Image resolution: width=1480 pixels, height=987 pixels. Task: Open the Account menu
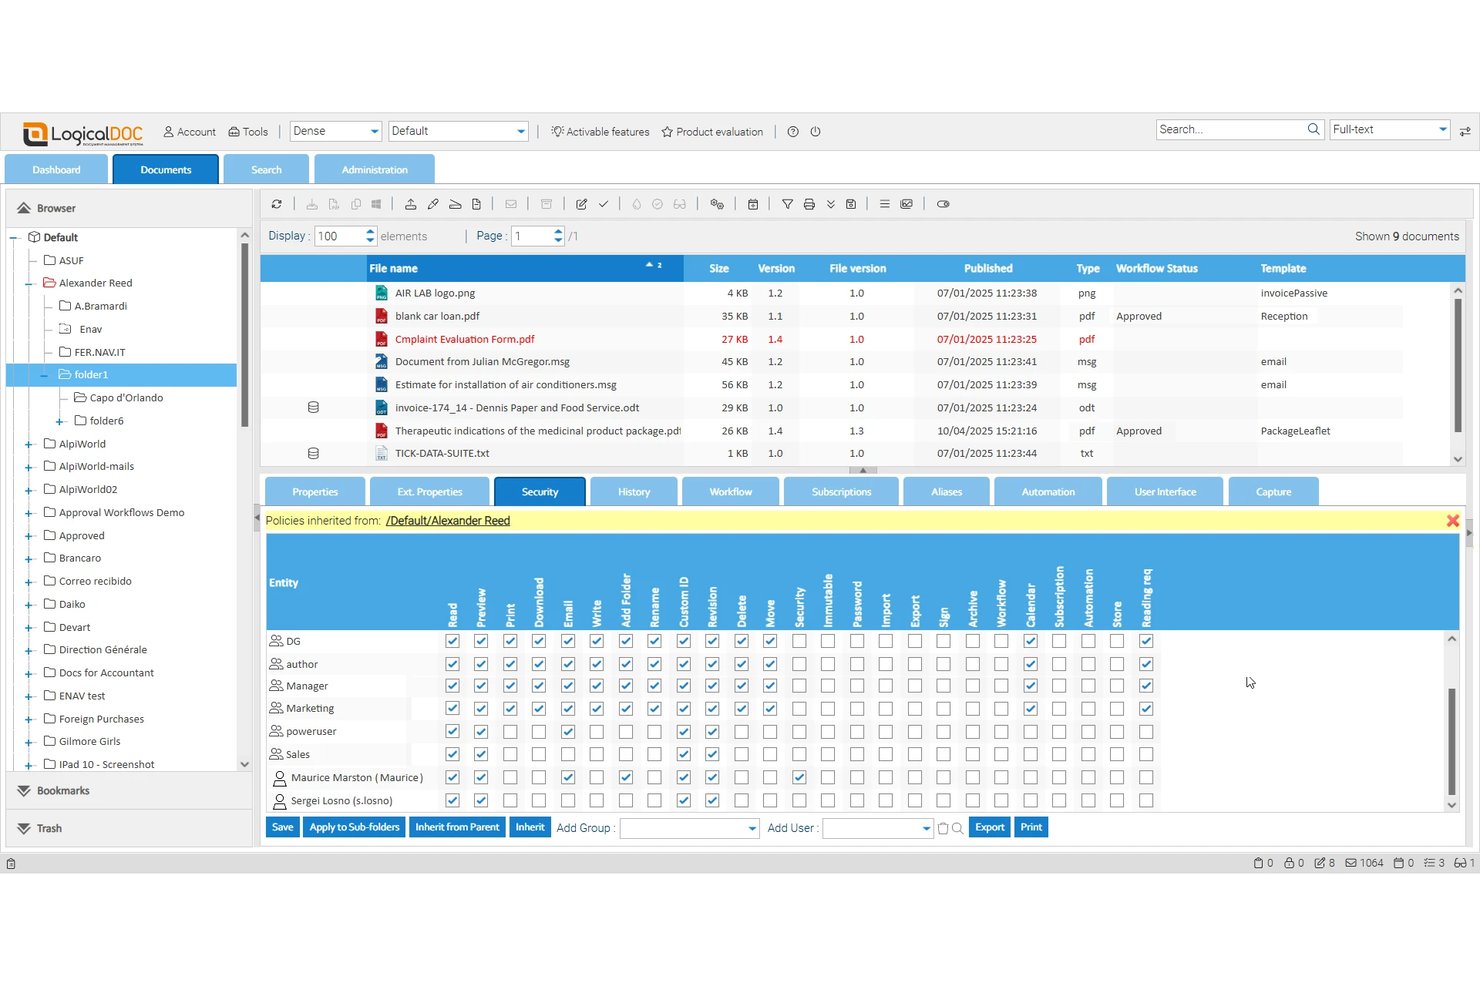pyautogui.click(x=189, y=132)
